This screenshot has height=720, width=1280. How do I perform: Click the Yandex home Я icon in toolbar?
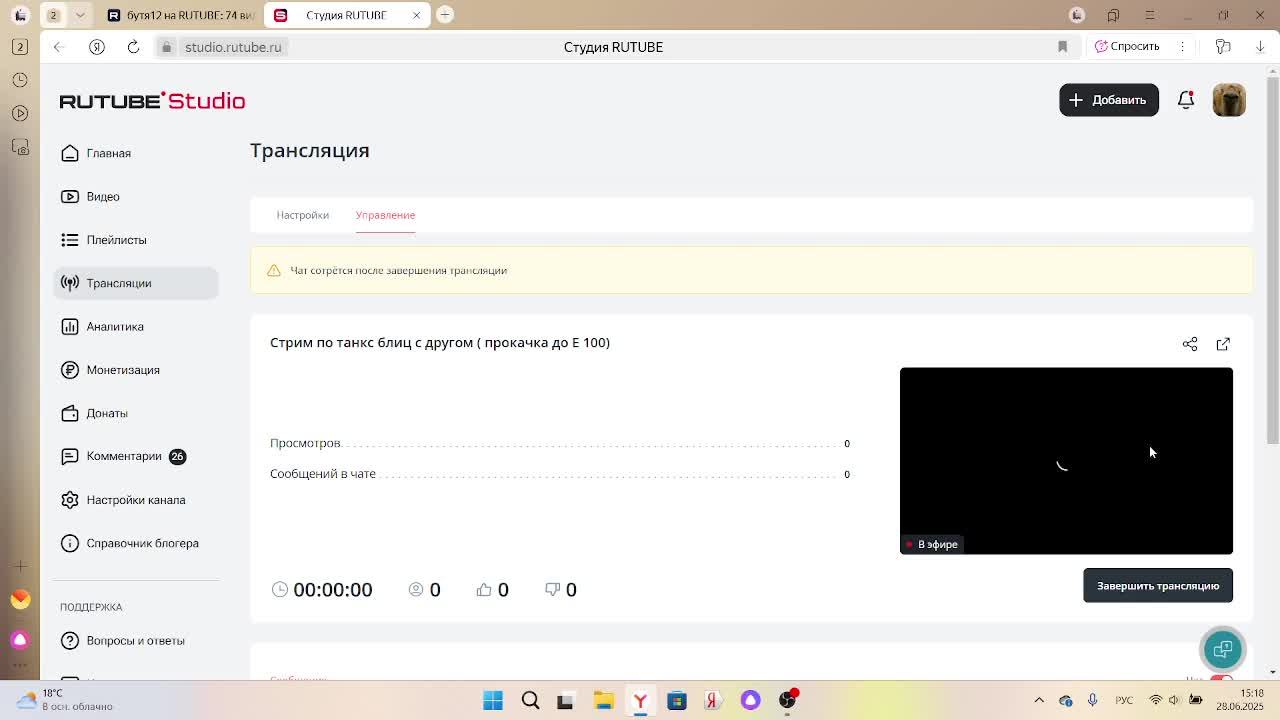coord(97,47)
